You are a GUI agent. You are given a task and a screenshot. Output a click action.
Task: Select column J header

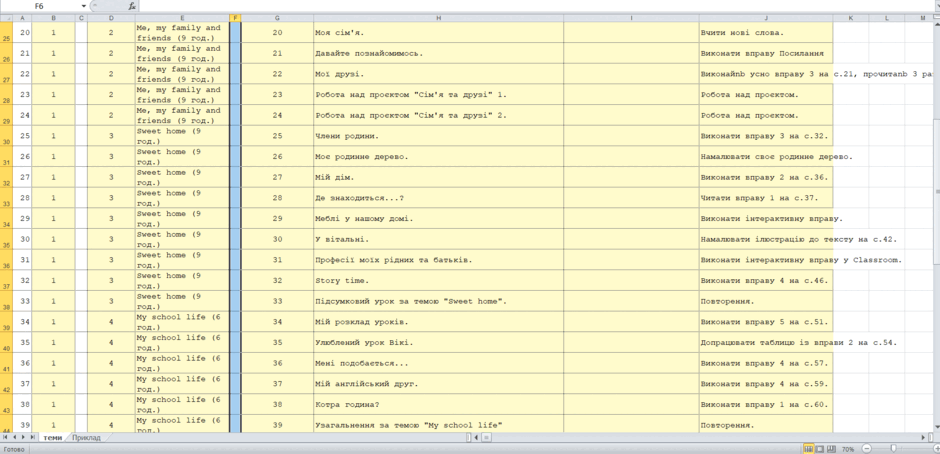tap(766, 19)
